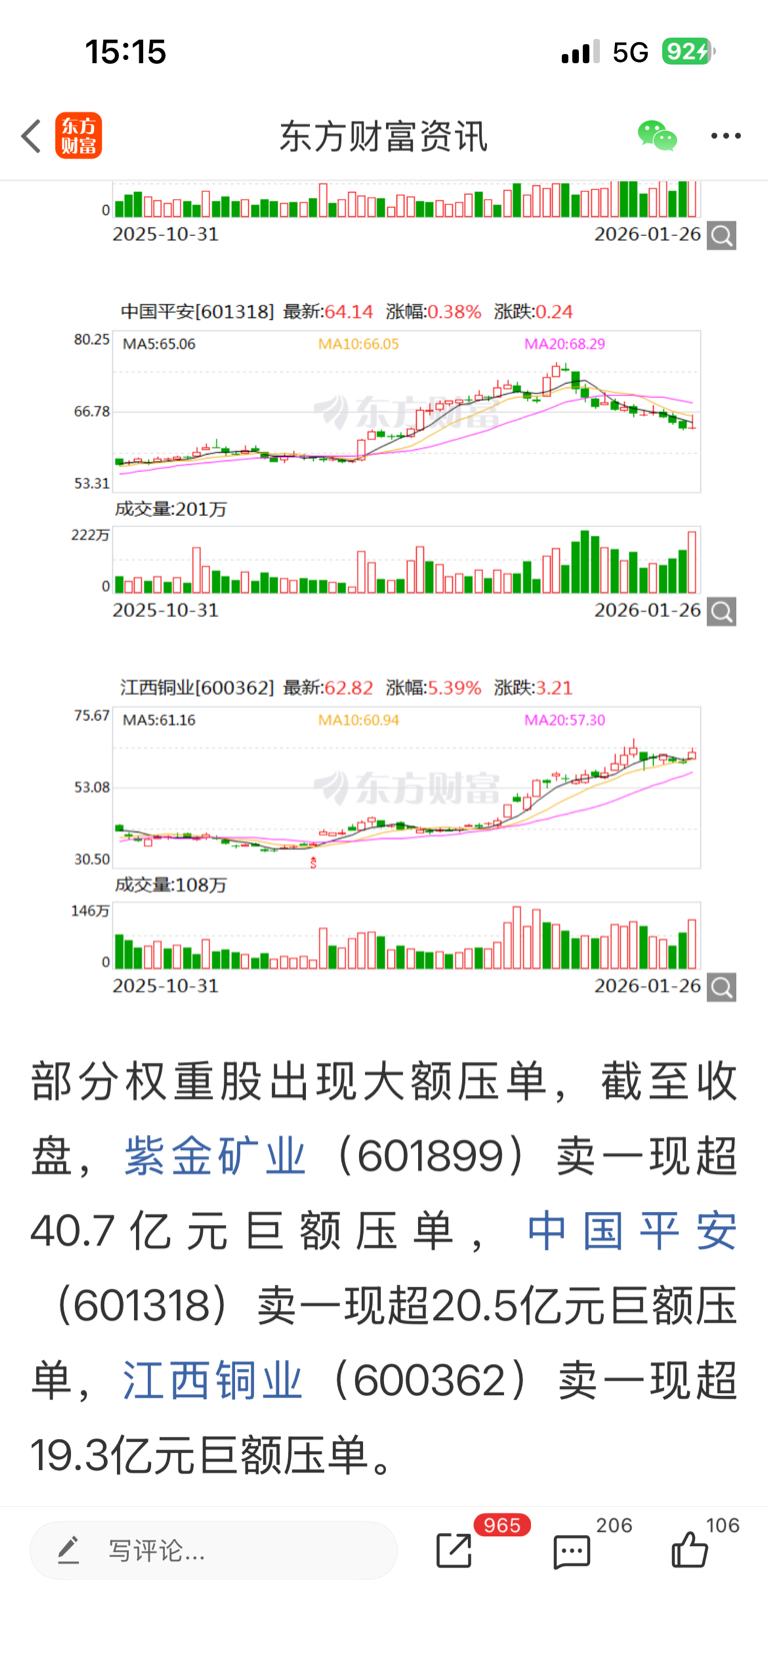Open the 东方财富 orange logo

click(x=78, y=136)
